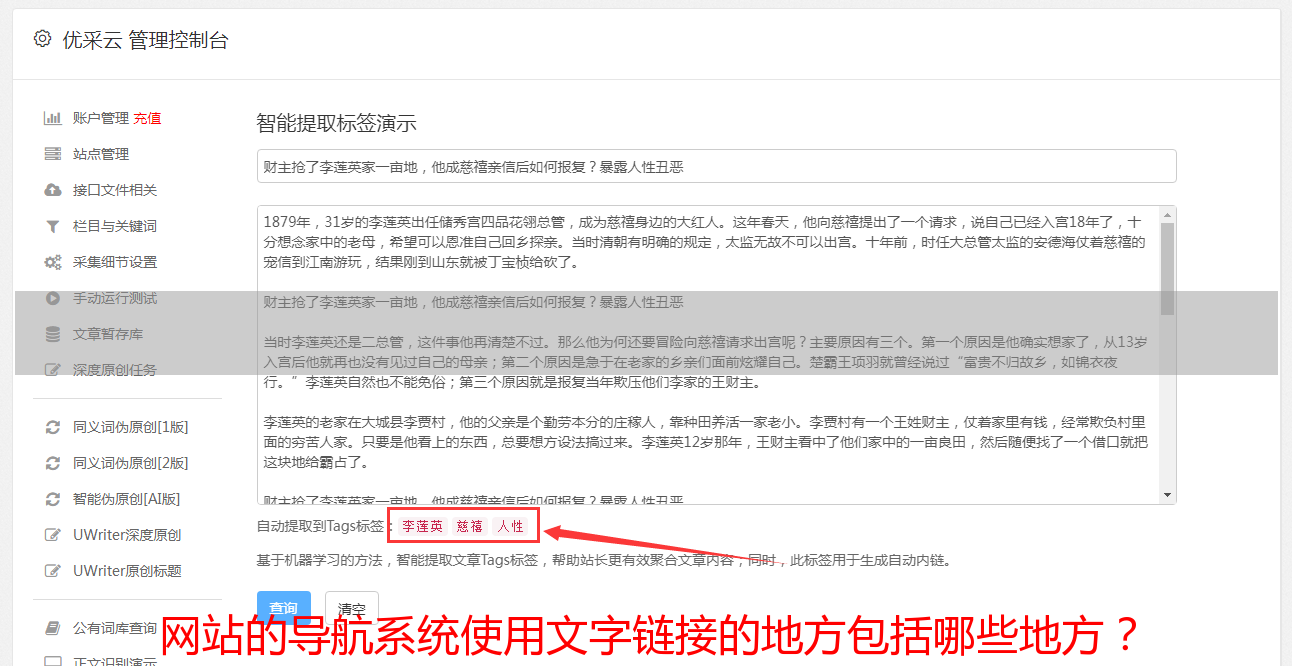
Task: Open 同义词伪原创[2版] menu item
Action: (x=130, y=463)
